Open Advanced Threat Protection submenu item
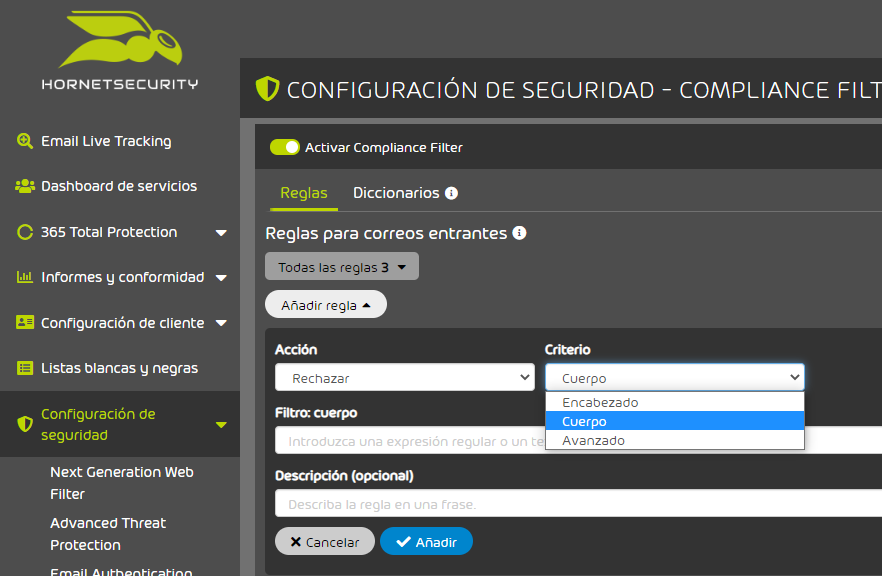This screenshot has width=882, height=576. (x=108, y=534)
